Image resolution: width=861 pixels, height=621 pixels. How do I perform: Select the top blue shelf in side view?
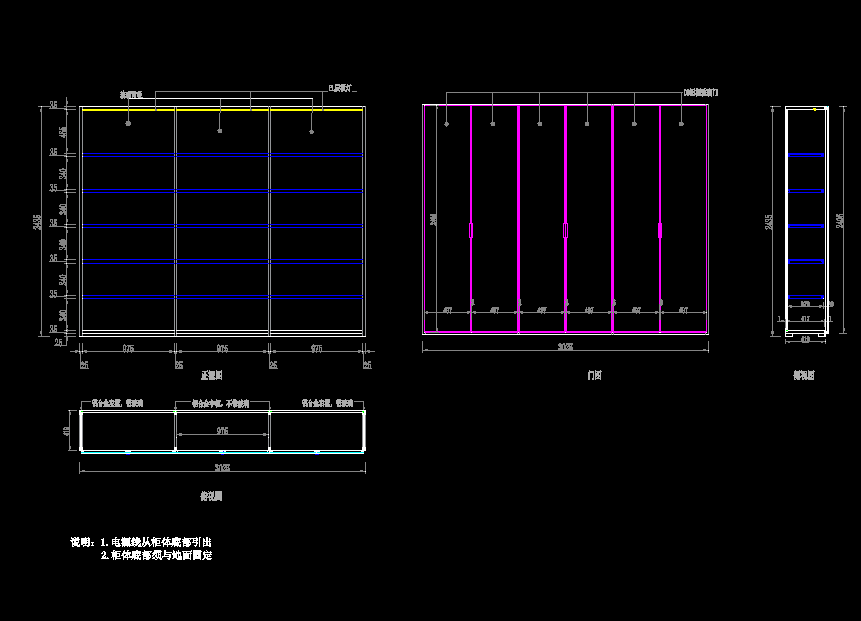805,155
